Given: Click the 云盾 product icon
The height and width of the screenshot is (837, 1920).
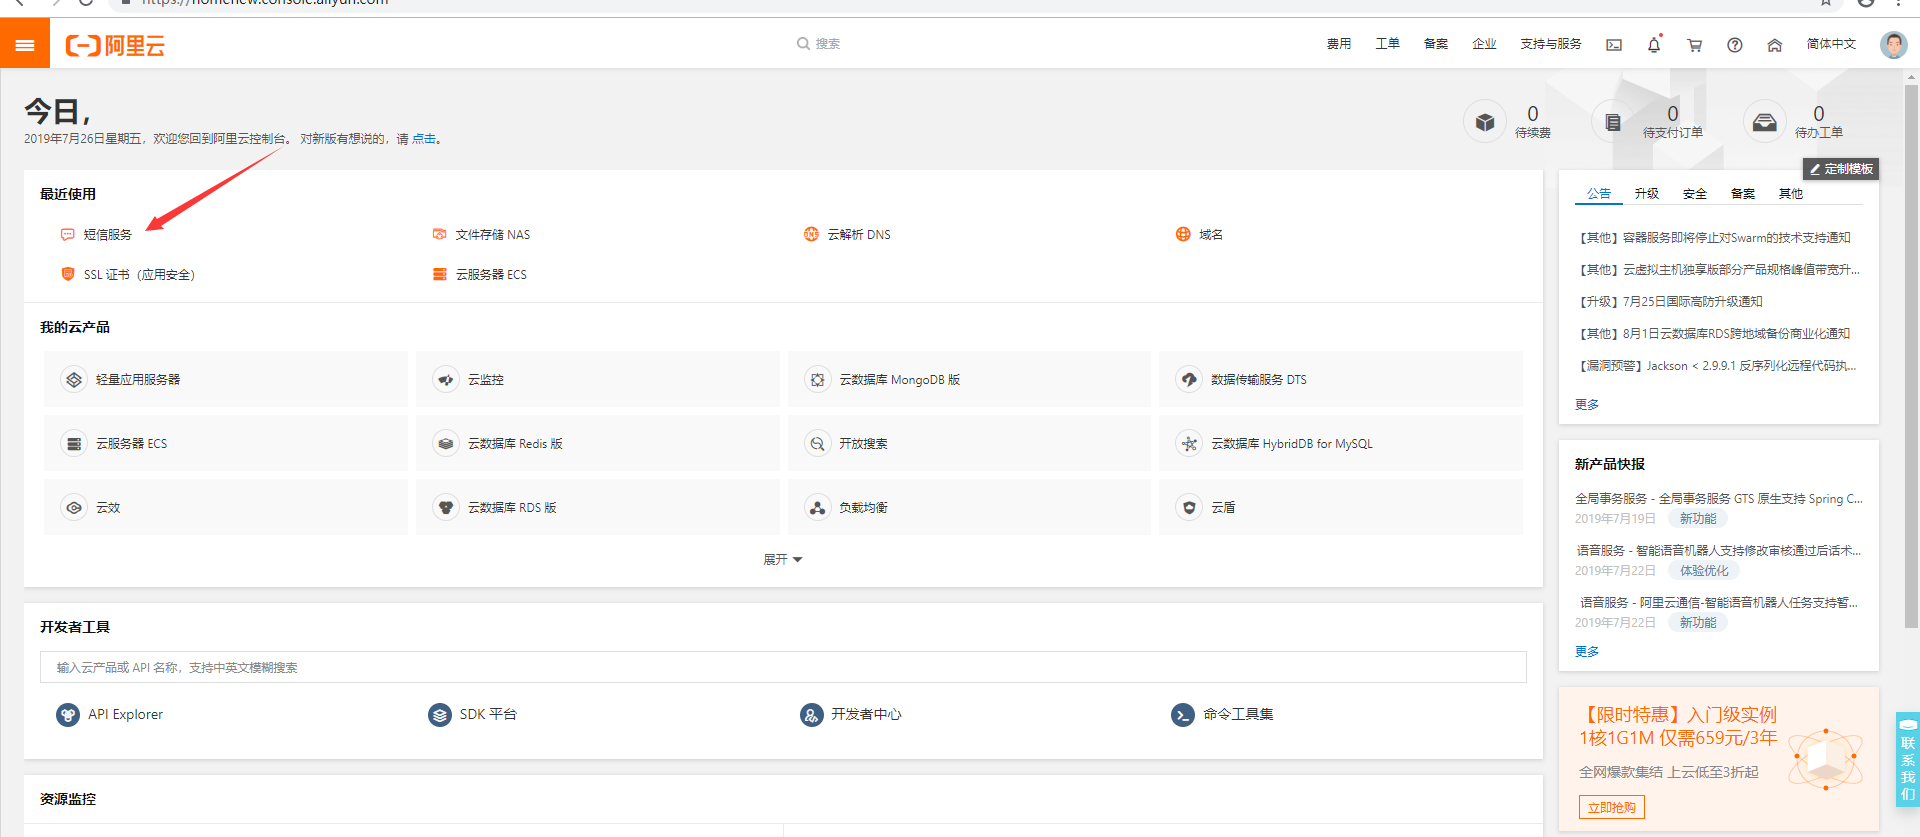Looking at the screenshot, I should (x=1189, y=508).
